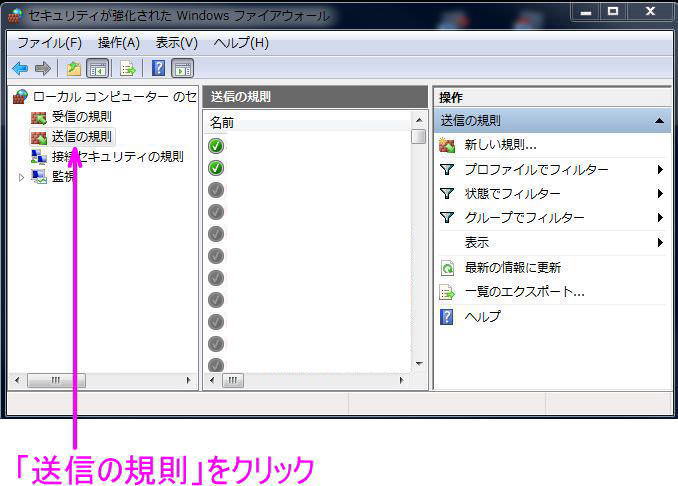Click the rules list horizontal scrollbar thumb
678x486 pixels.
[233, 380]
